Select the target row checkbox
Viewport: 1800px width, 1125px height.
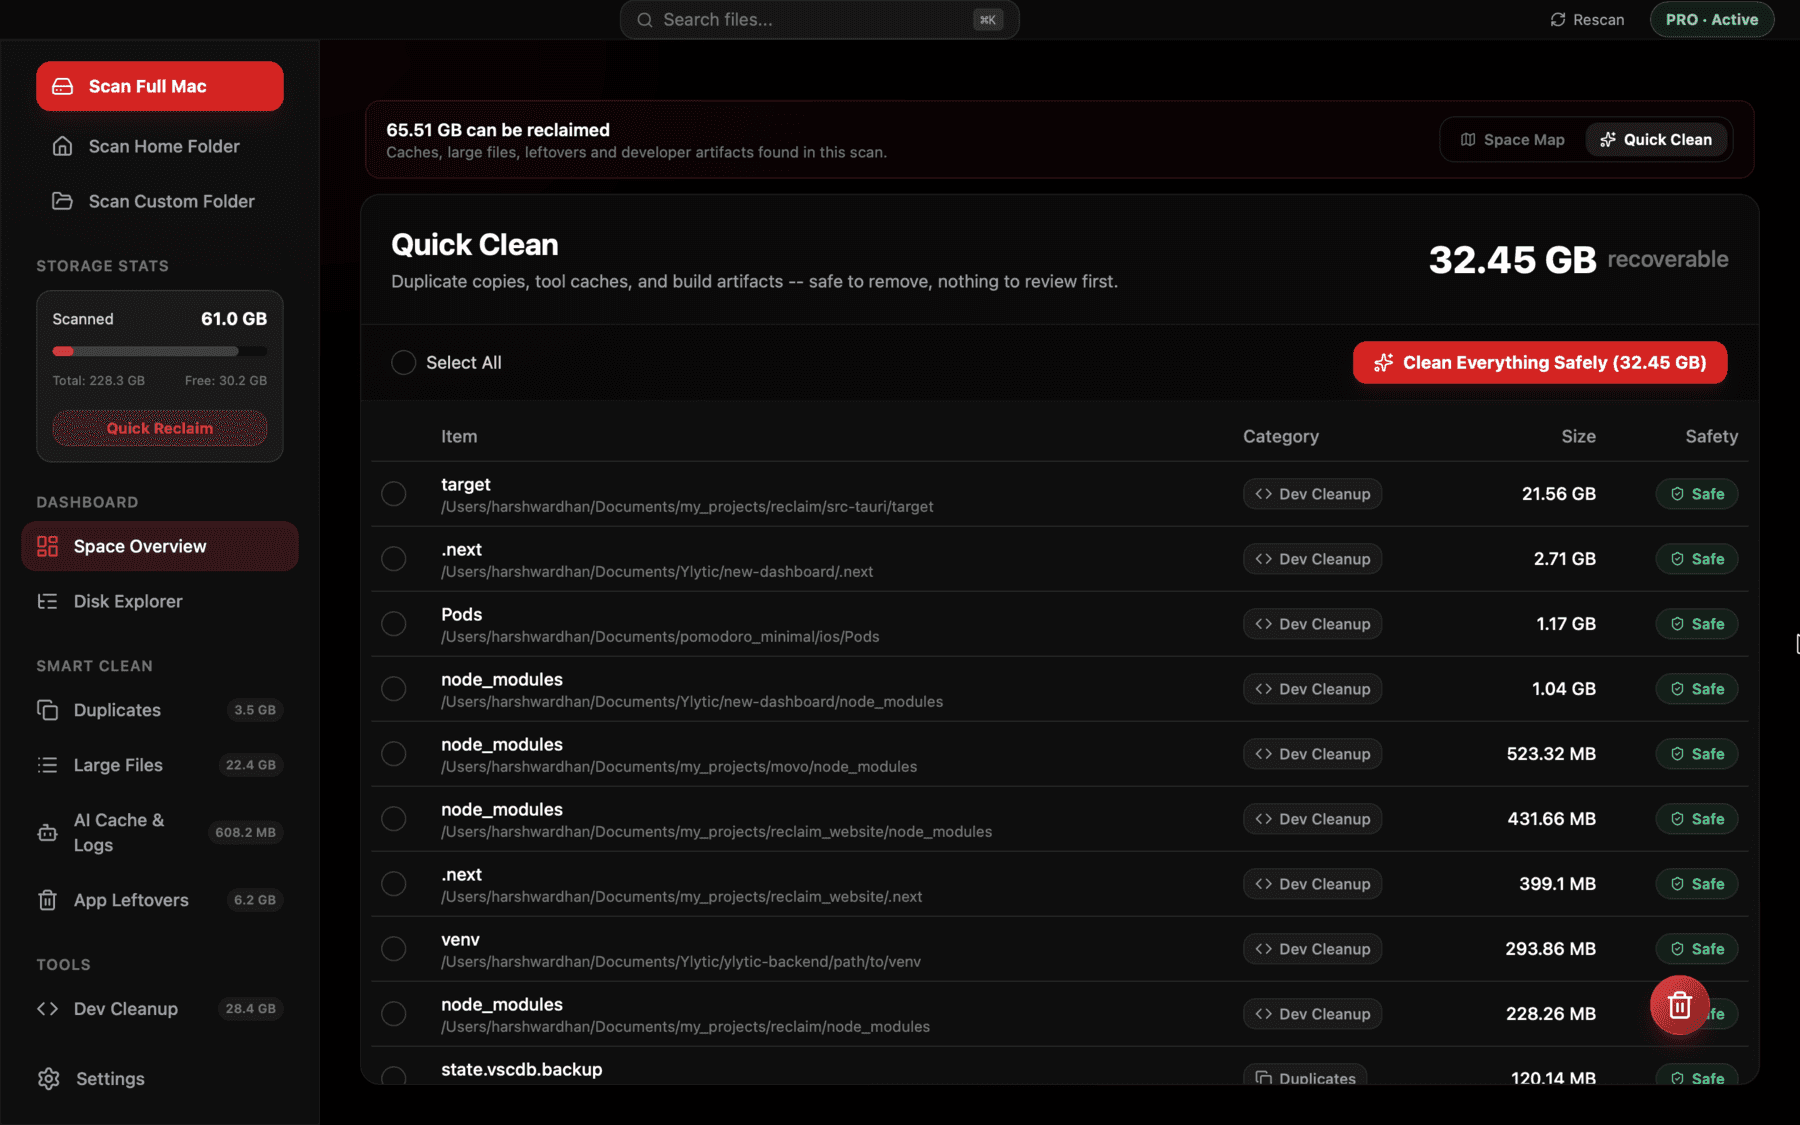(394, 494)
